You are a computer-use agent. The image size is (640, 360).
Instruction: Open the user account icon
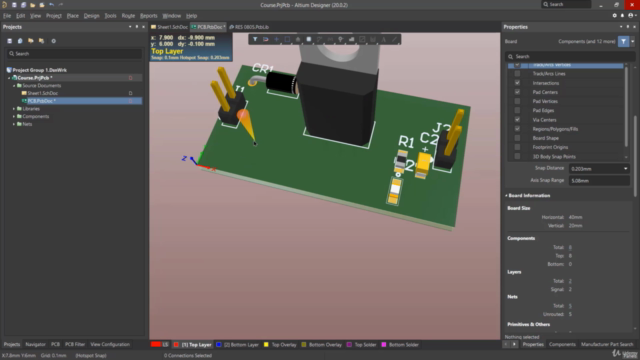(x=631, y=16)
